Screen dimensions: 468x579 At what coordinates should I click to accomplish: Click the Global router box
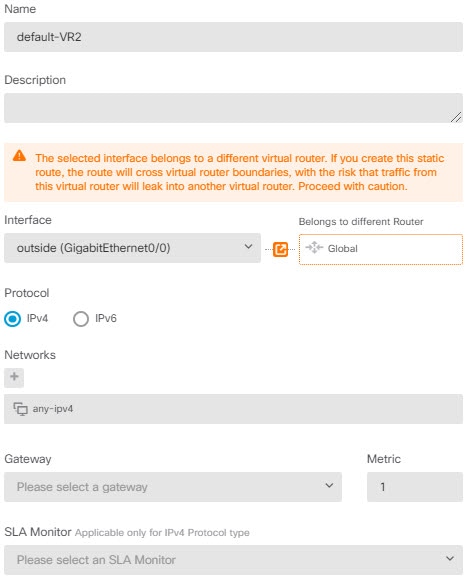click(x=380, y=249)
